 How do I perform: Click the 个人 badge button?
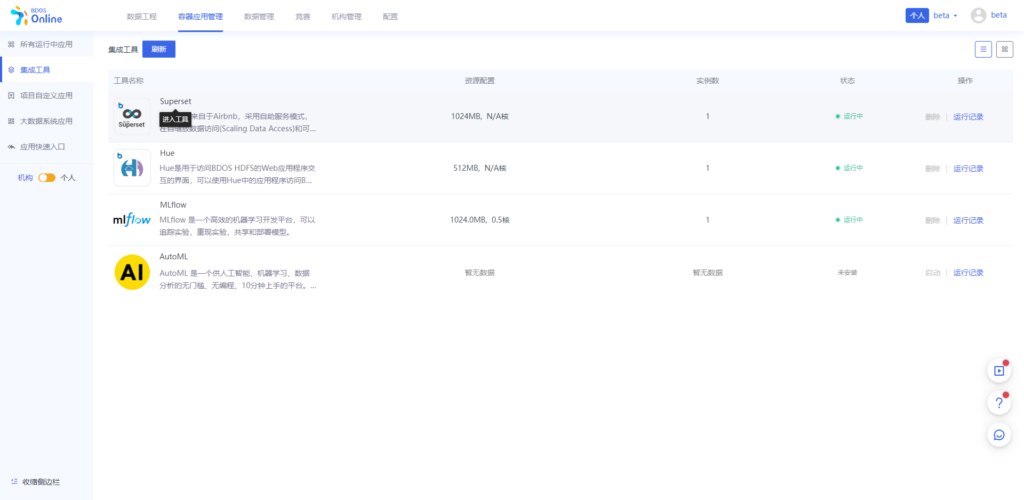tap(917, 16)
